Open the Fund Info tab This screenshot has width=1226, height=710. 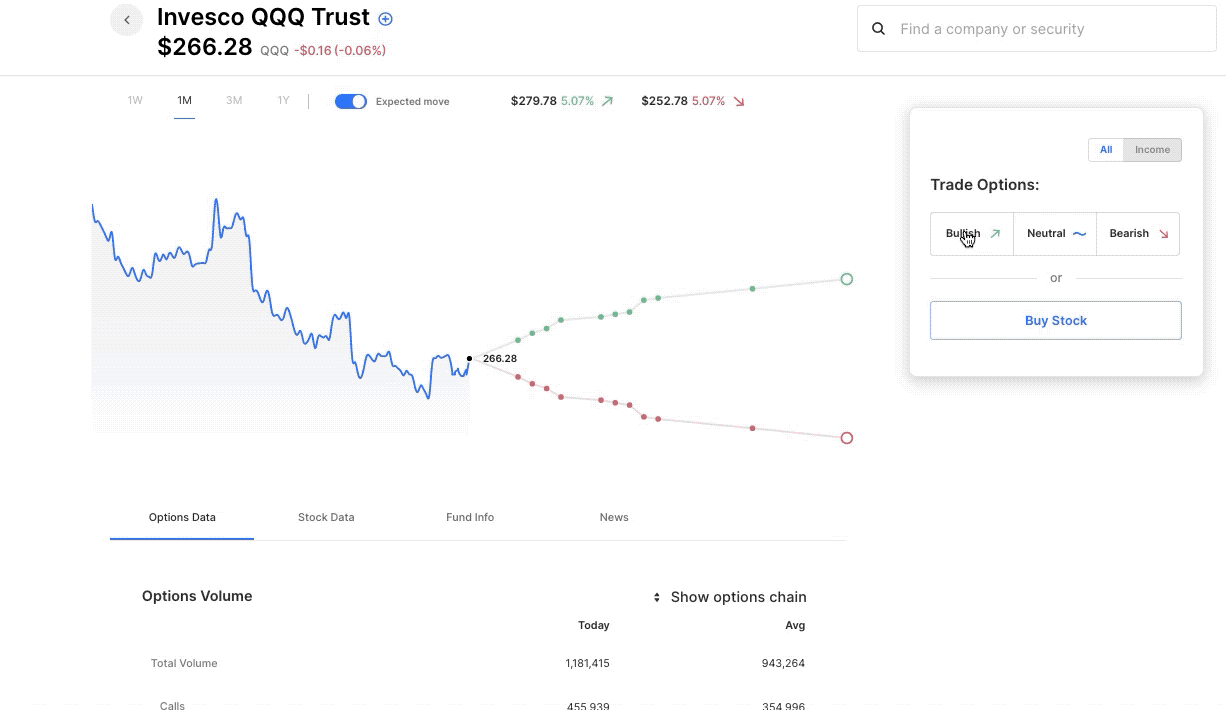pos(470,517)
